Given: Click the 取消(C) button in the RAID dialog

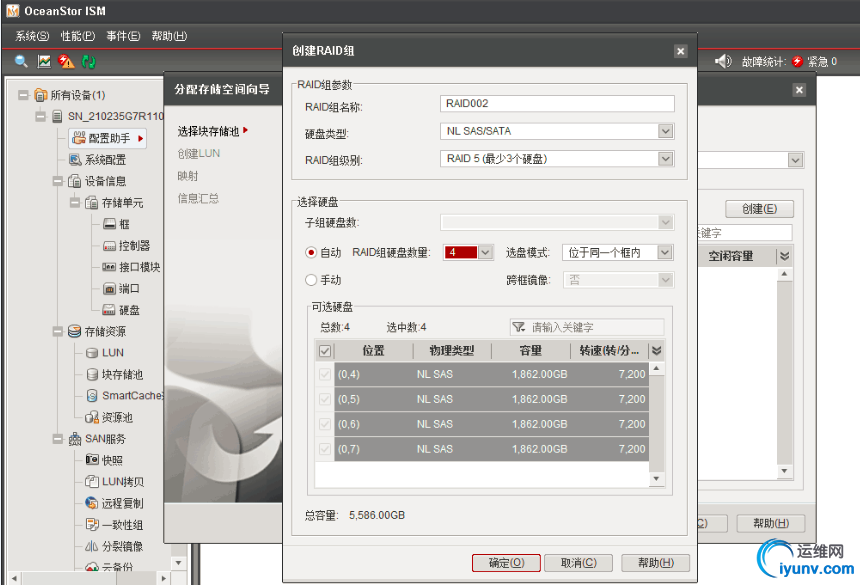Looking at the screenshot, I should coord(578,563).
